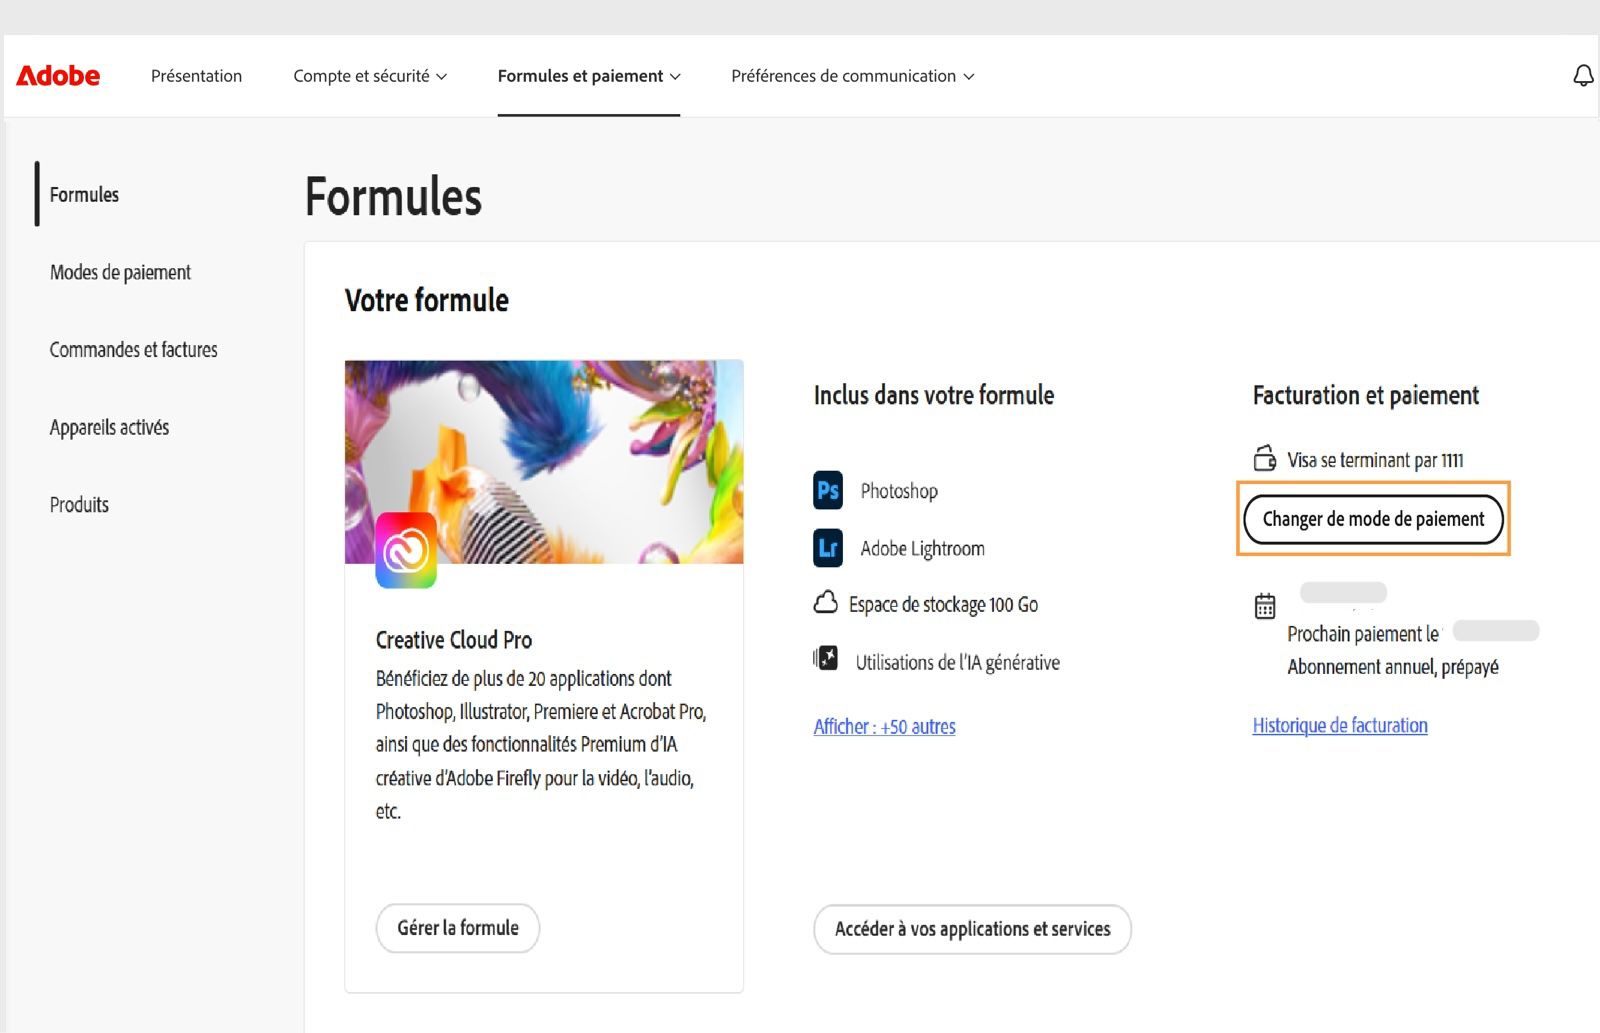Go to Commandes et factures

click(x=133, y=349)
